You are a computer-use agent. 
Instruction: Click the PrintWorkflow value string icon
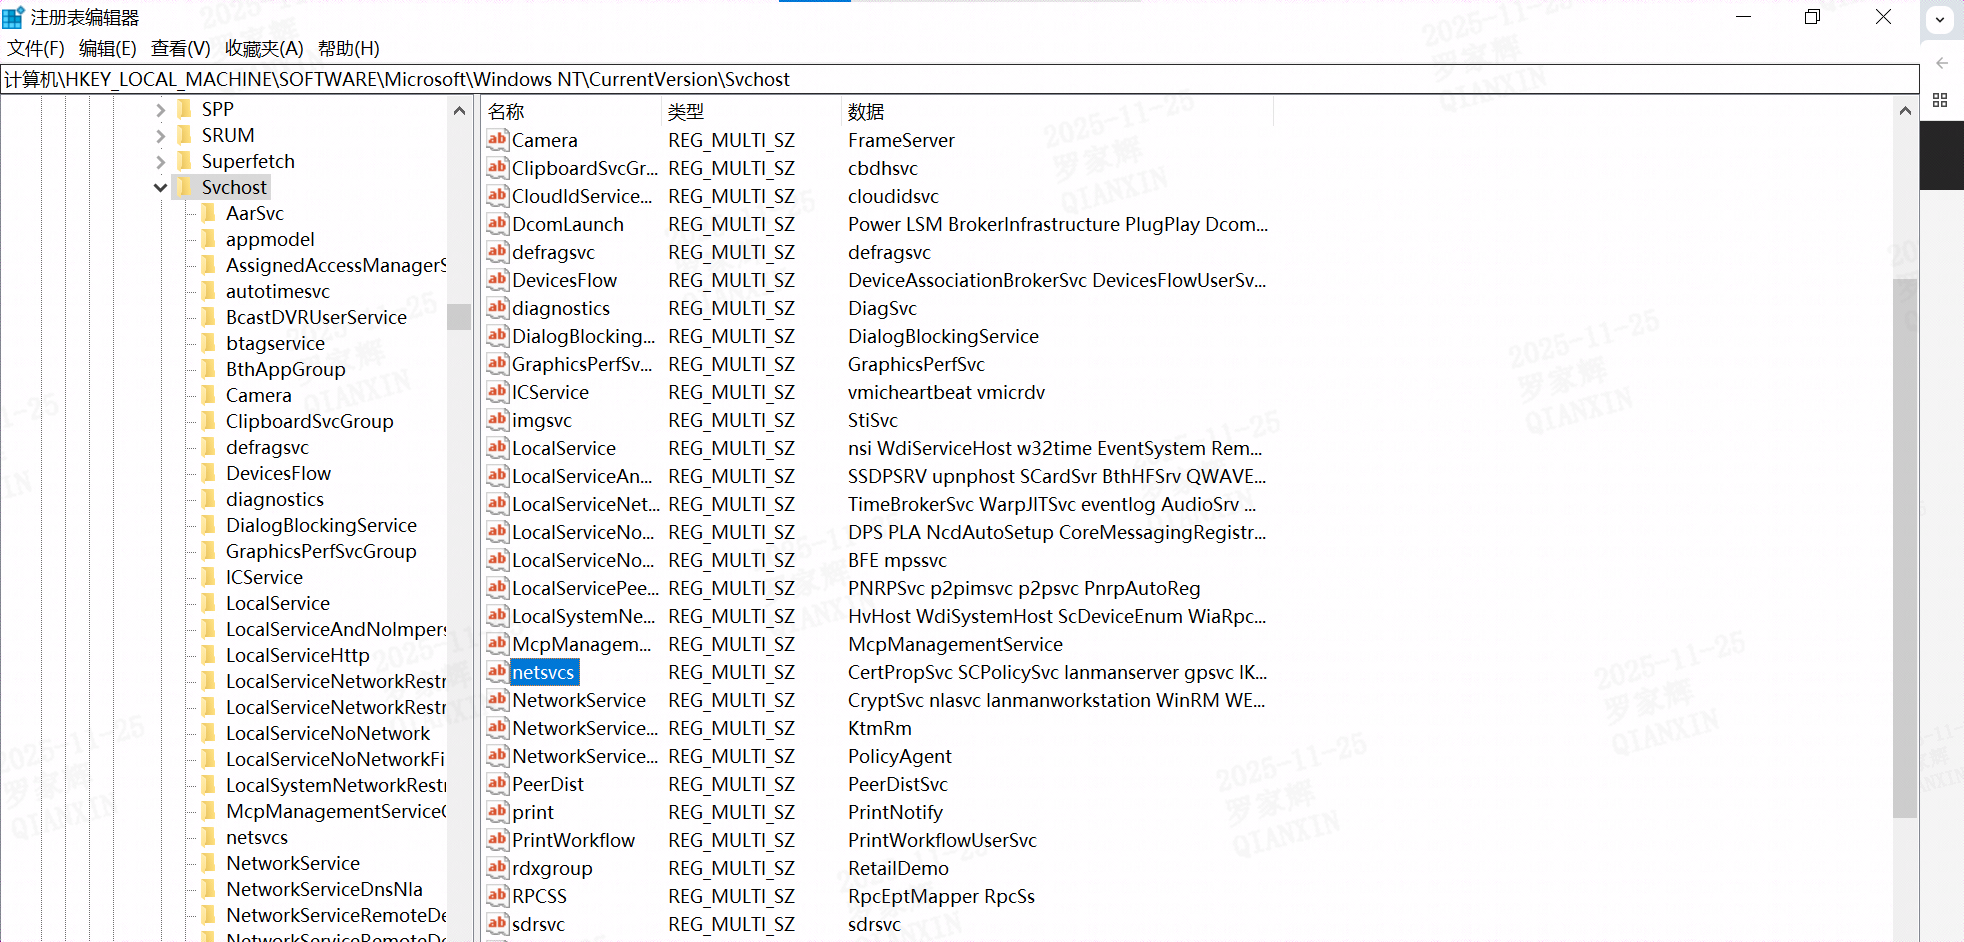[x=498, y=840]
